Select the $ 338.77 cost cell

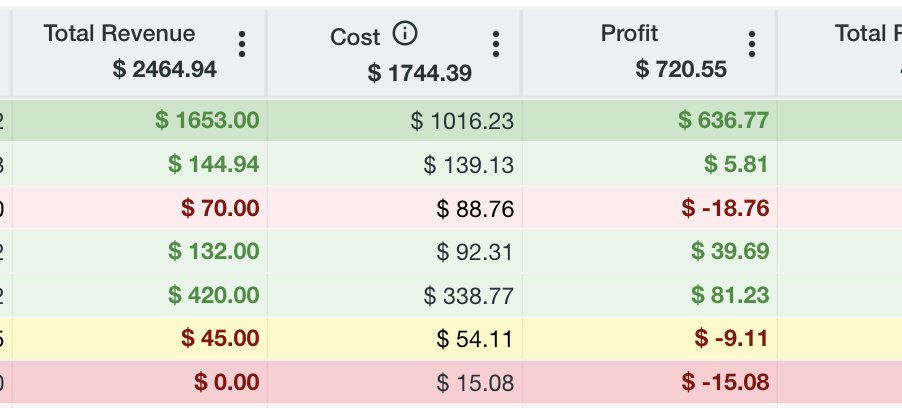[394, 295]
